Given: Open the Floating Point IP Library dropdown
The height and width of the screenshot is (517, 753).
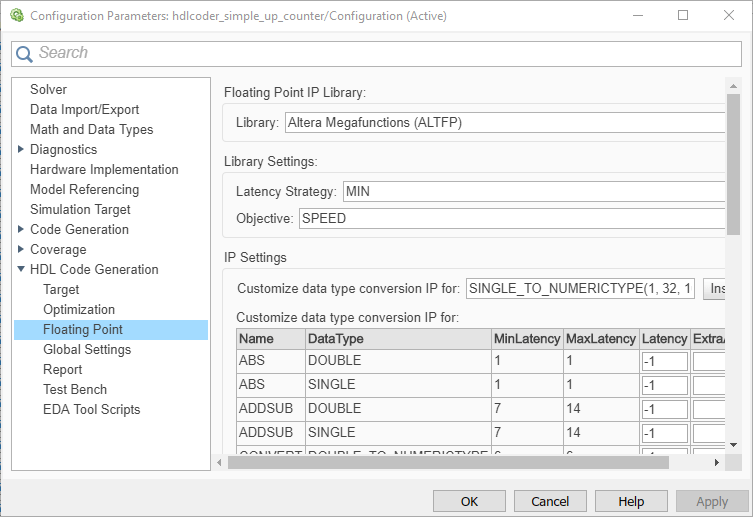Looking at the screenshot, I should 504,122.
